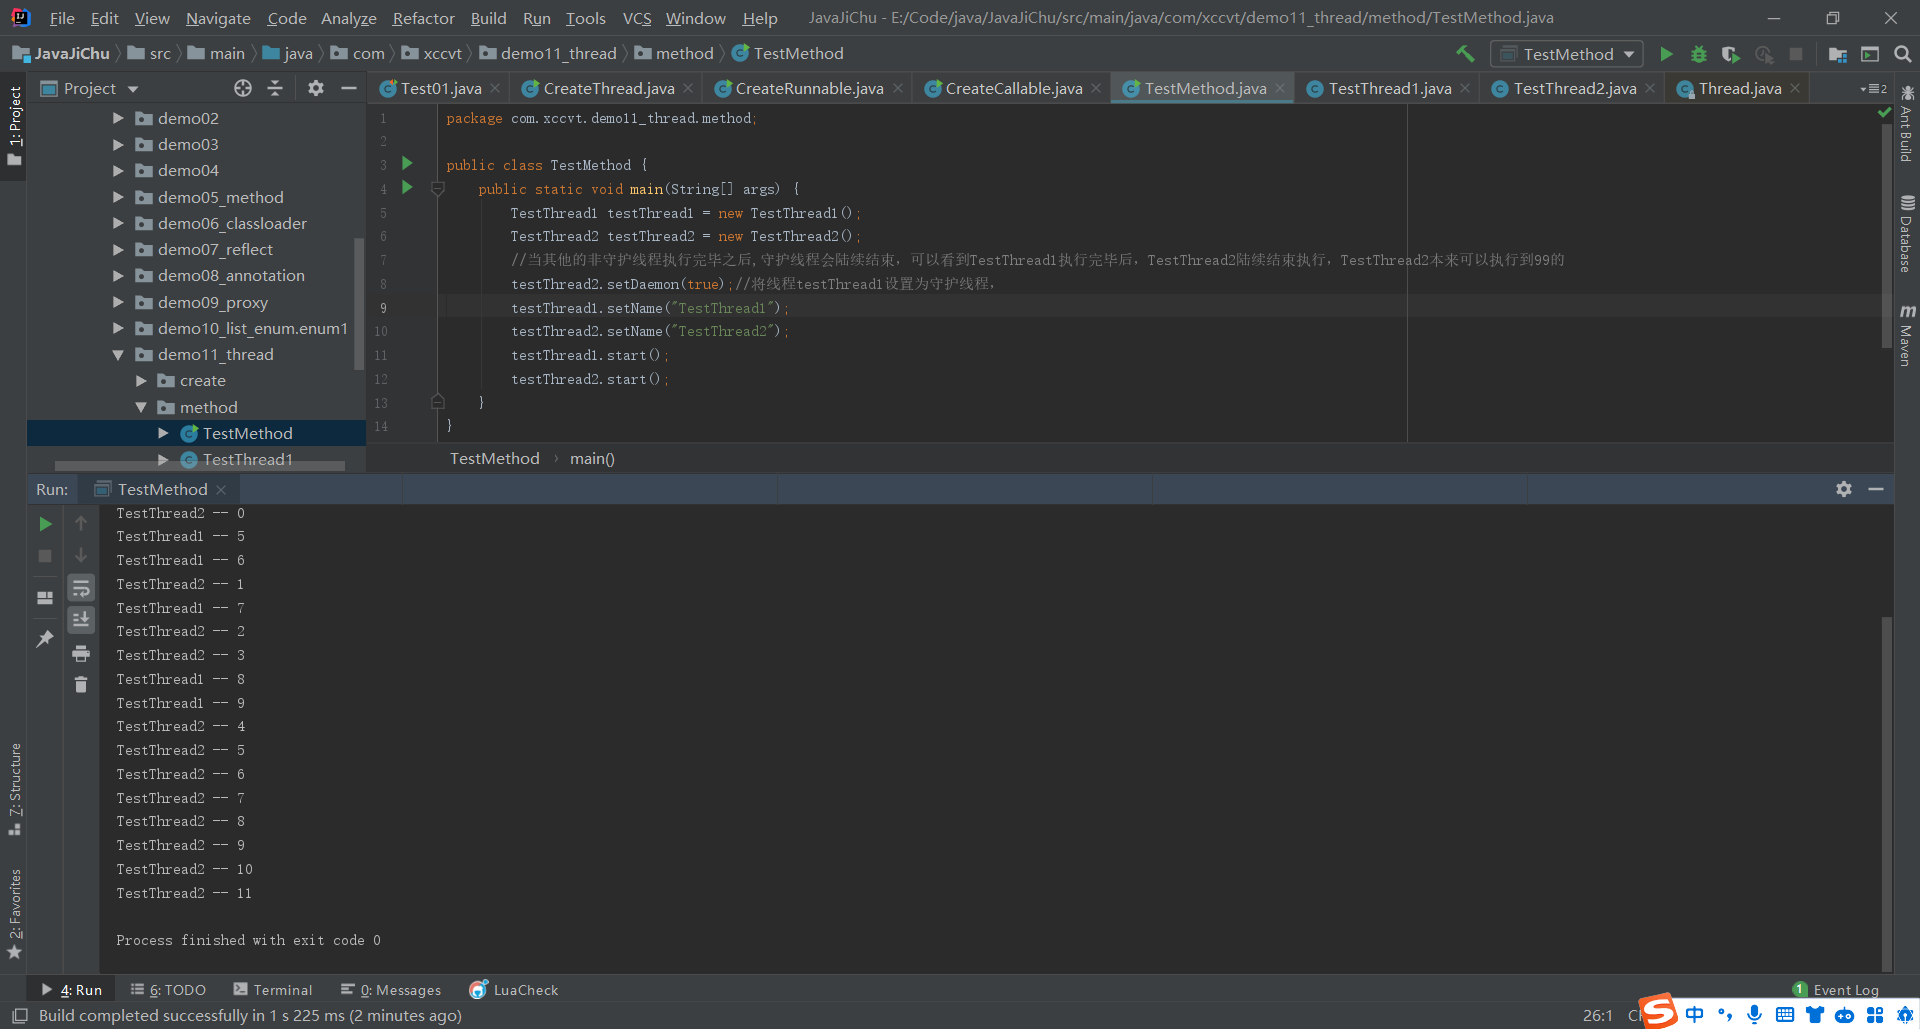Image resolution: width=1920 pixels, height=1029 pixels.
Task: Rerun TestMethod in Run panel
Action: coord(45,523)
